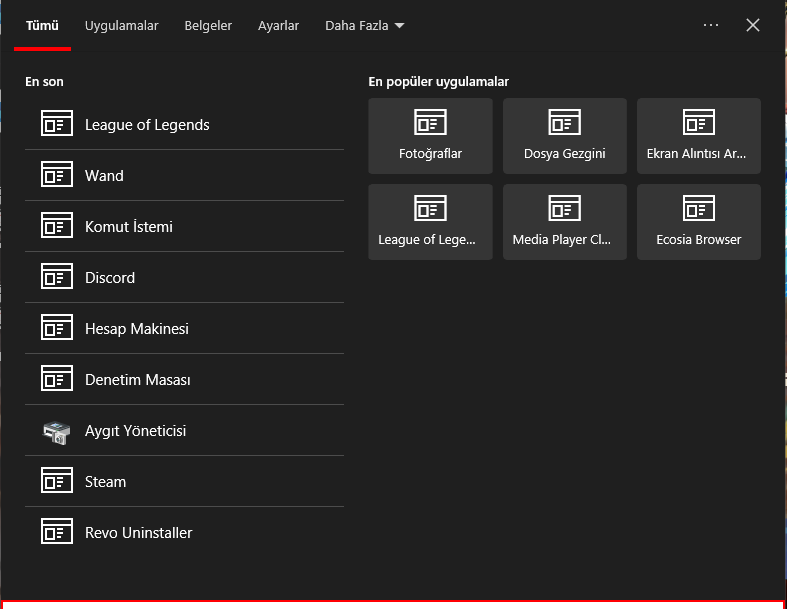The width and height of the screenshot is (787, 609).
Task: Click the Wand app icon
Action: click(x=57, y=174)
